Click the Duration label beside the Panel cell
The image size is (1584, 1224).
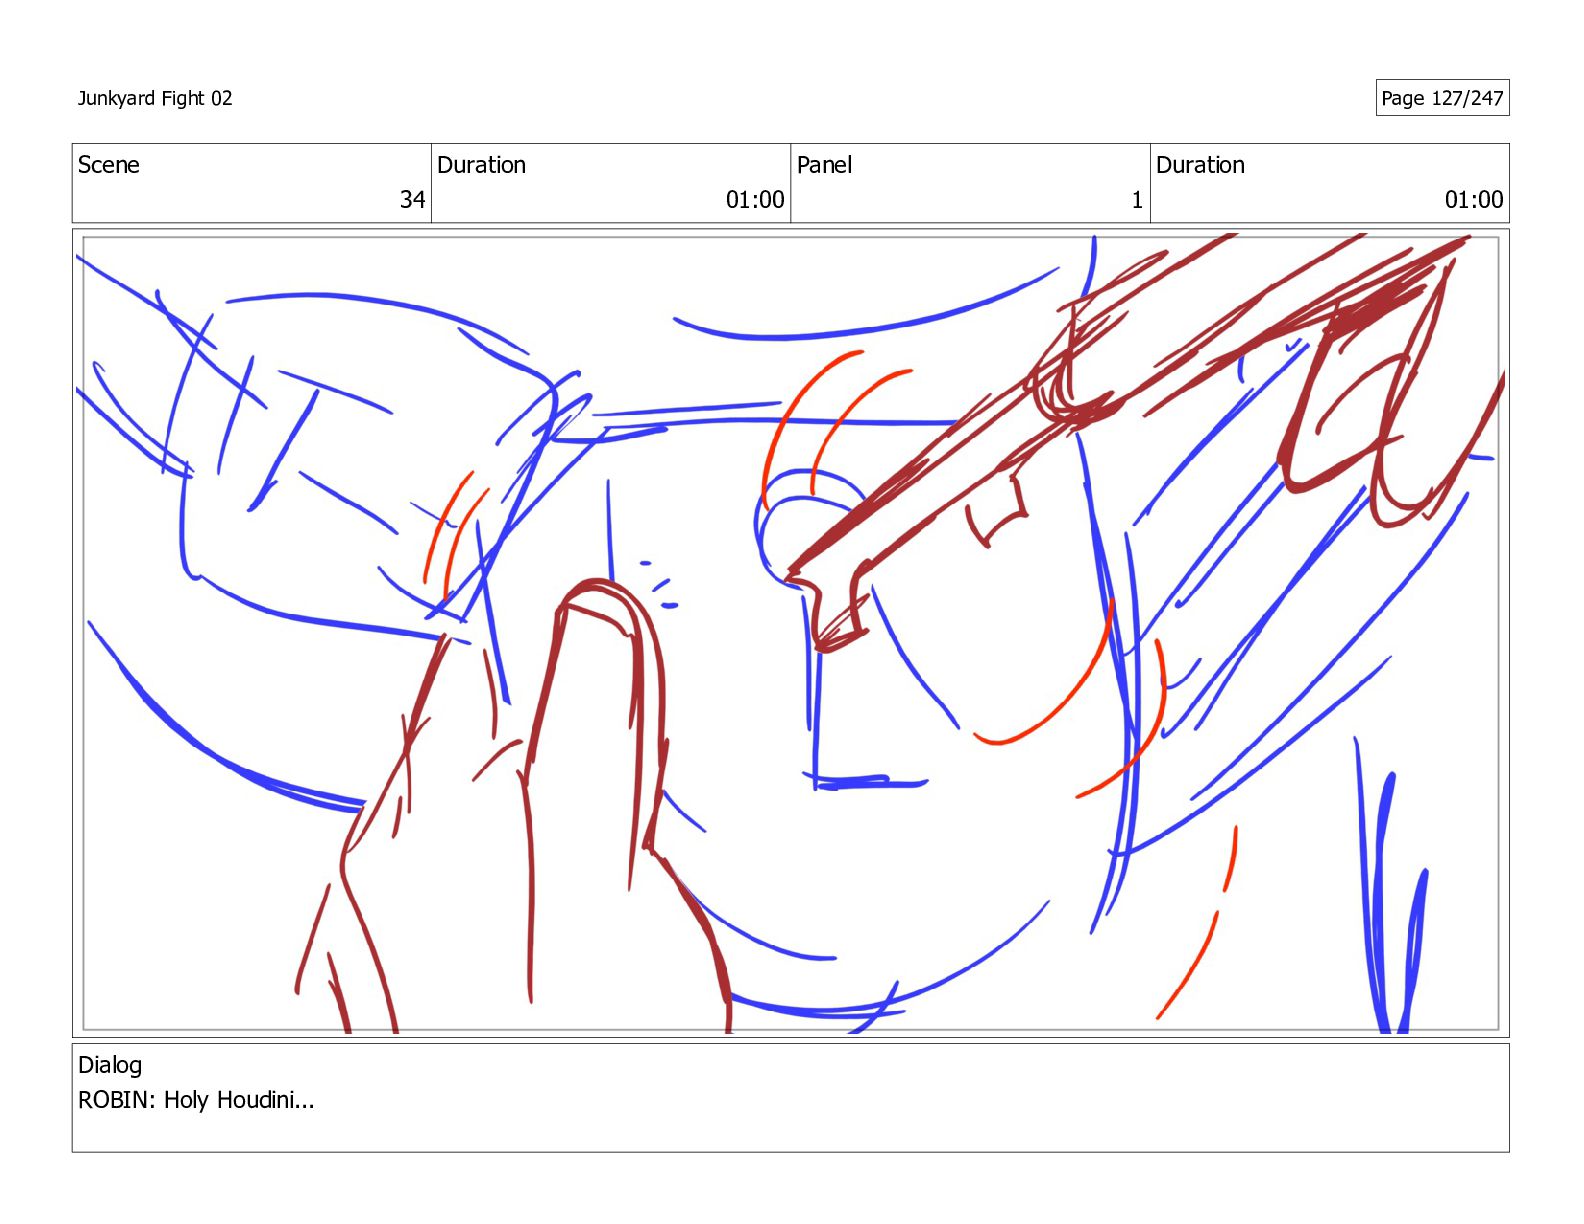pyautogui.click(x=1200, y=165)
